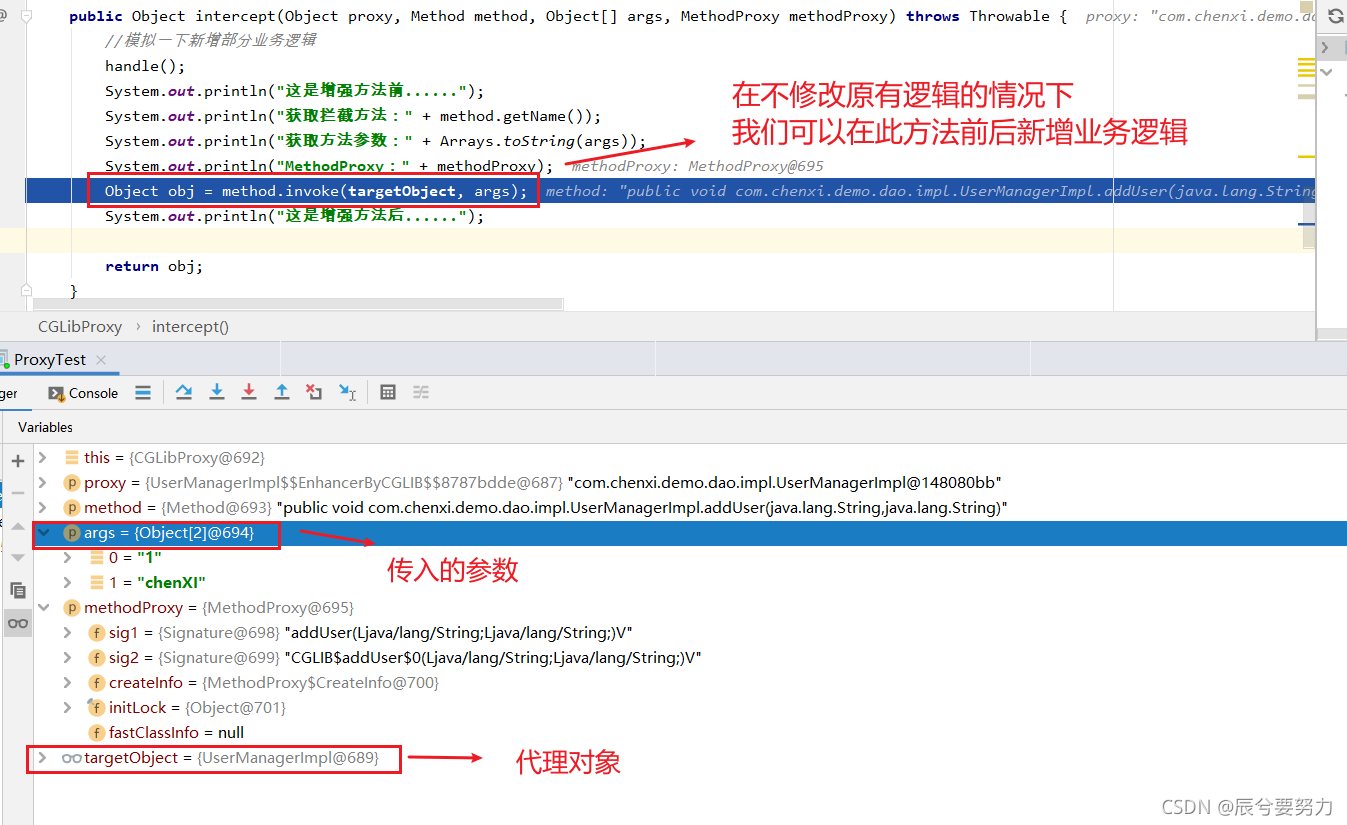Viewport: 1347px width, 825px height.
Task: Expand args element 0
Action: [x=68, y=557]
